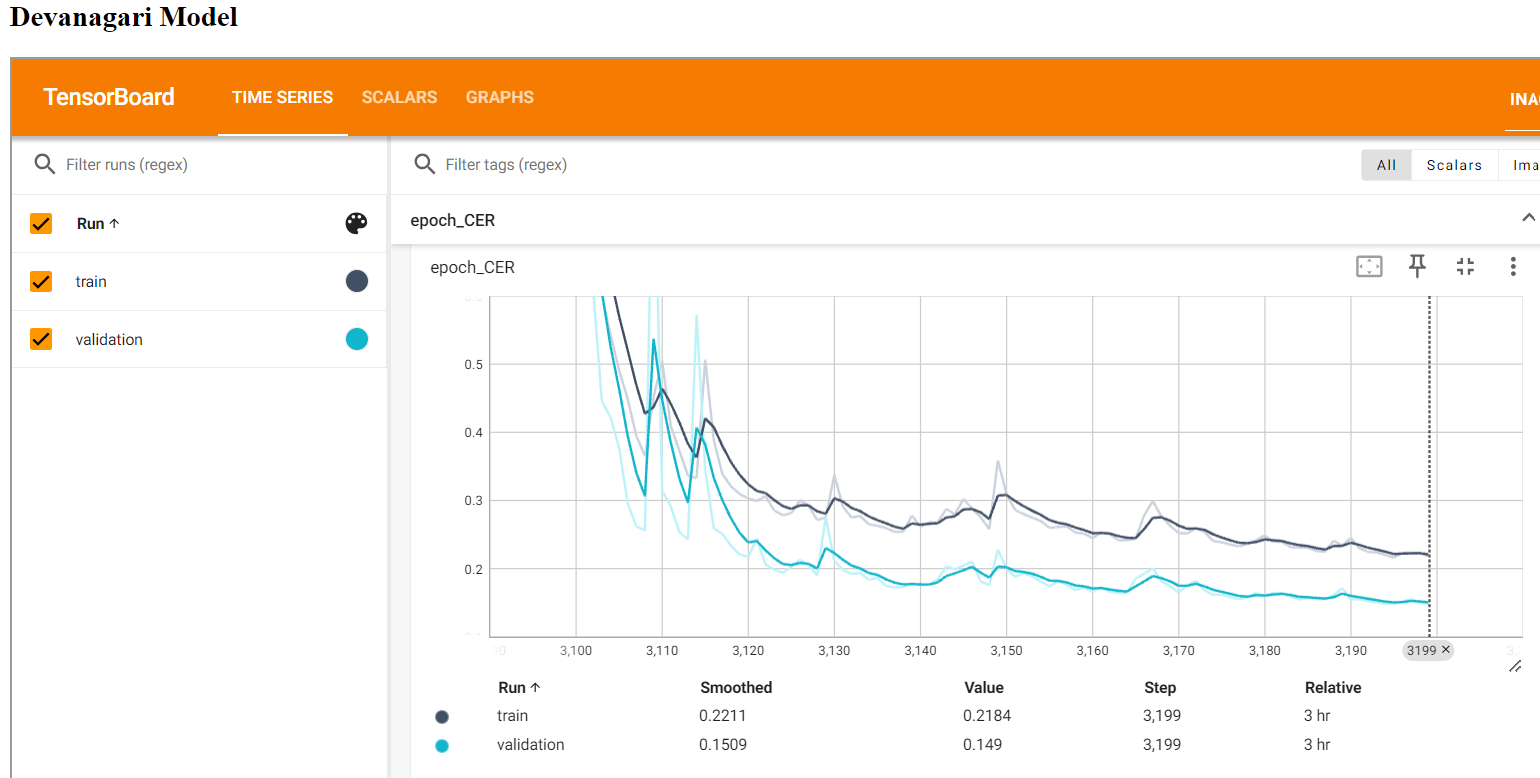Collapse the epoch_CER section
Viewport: 1540px width, 778px height.
pyautogui.click(x=1526, y=218)
